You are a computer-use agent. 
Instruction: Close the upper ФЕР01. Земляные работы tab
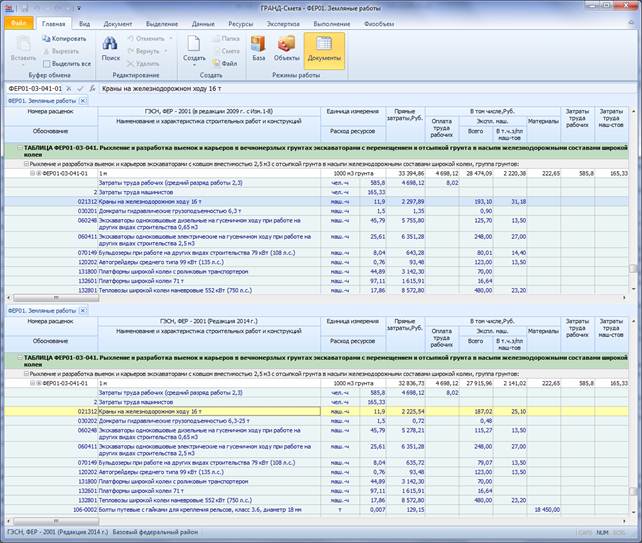tap(83, 101)
